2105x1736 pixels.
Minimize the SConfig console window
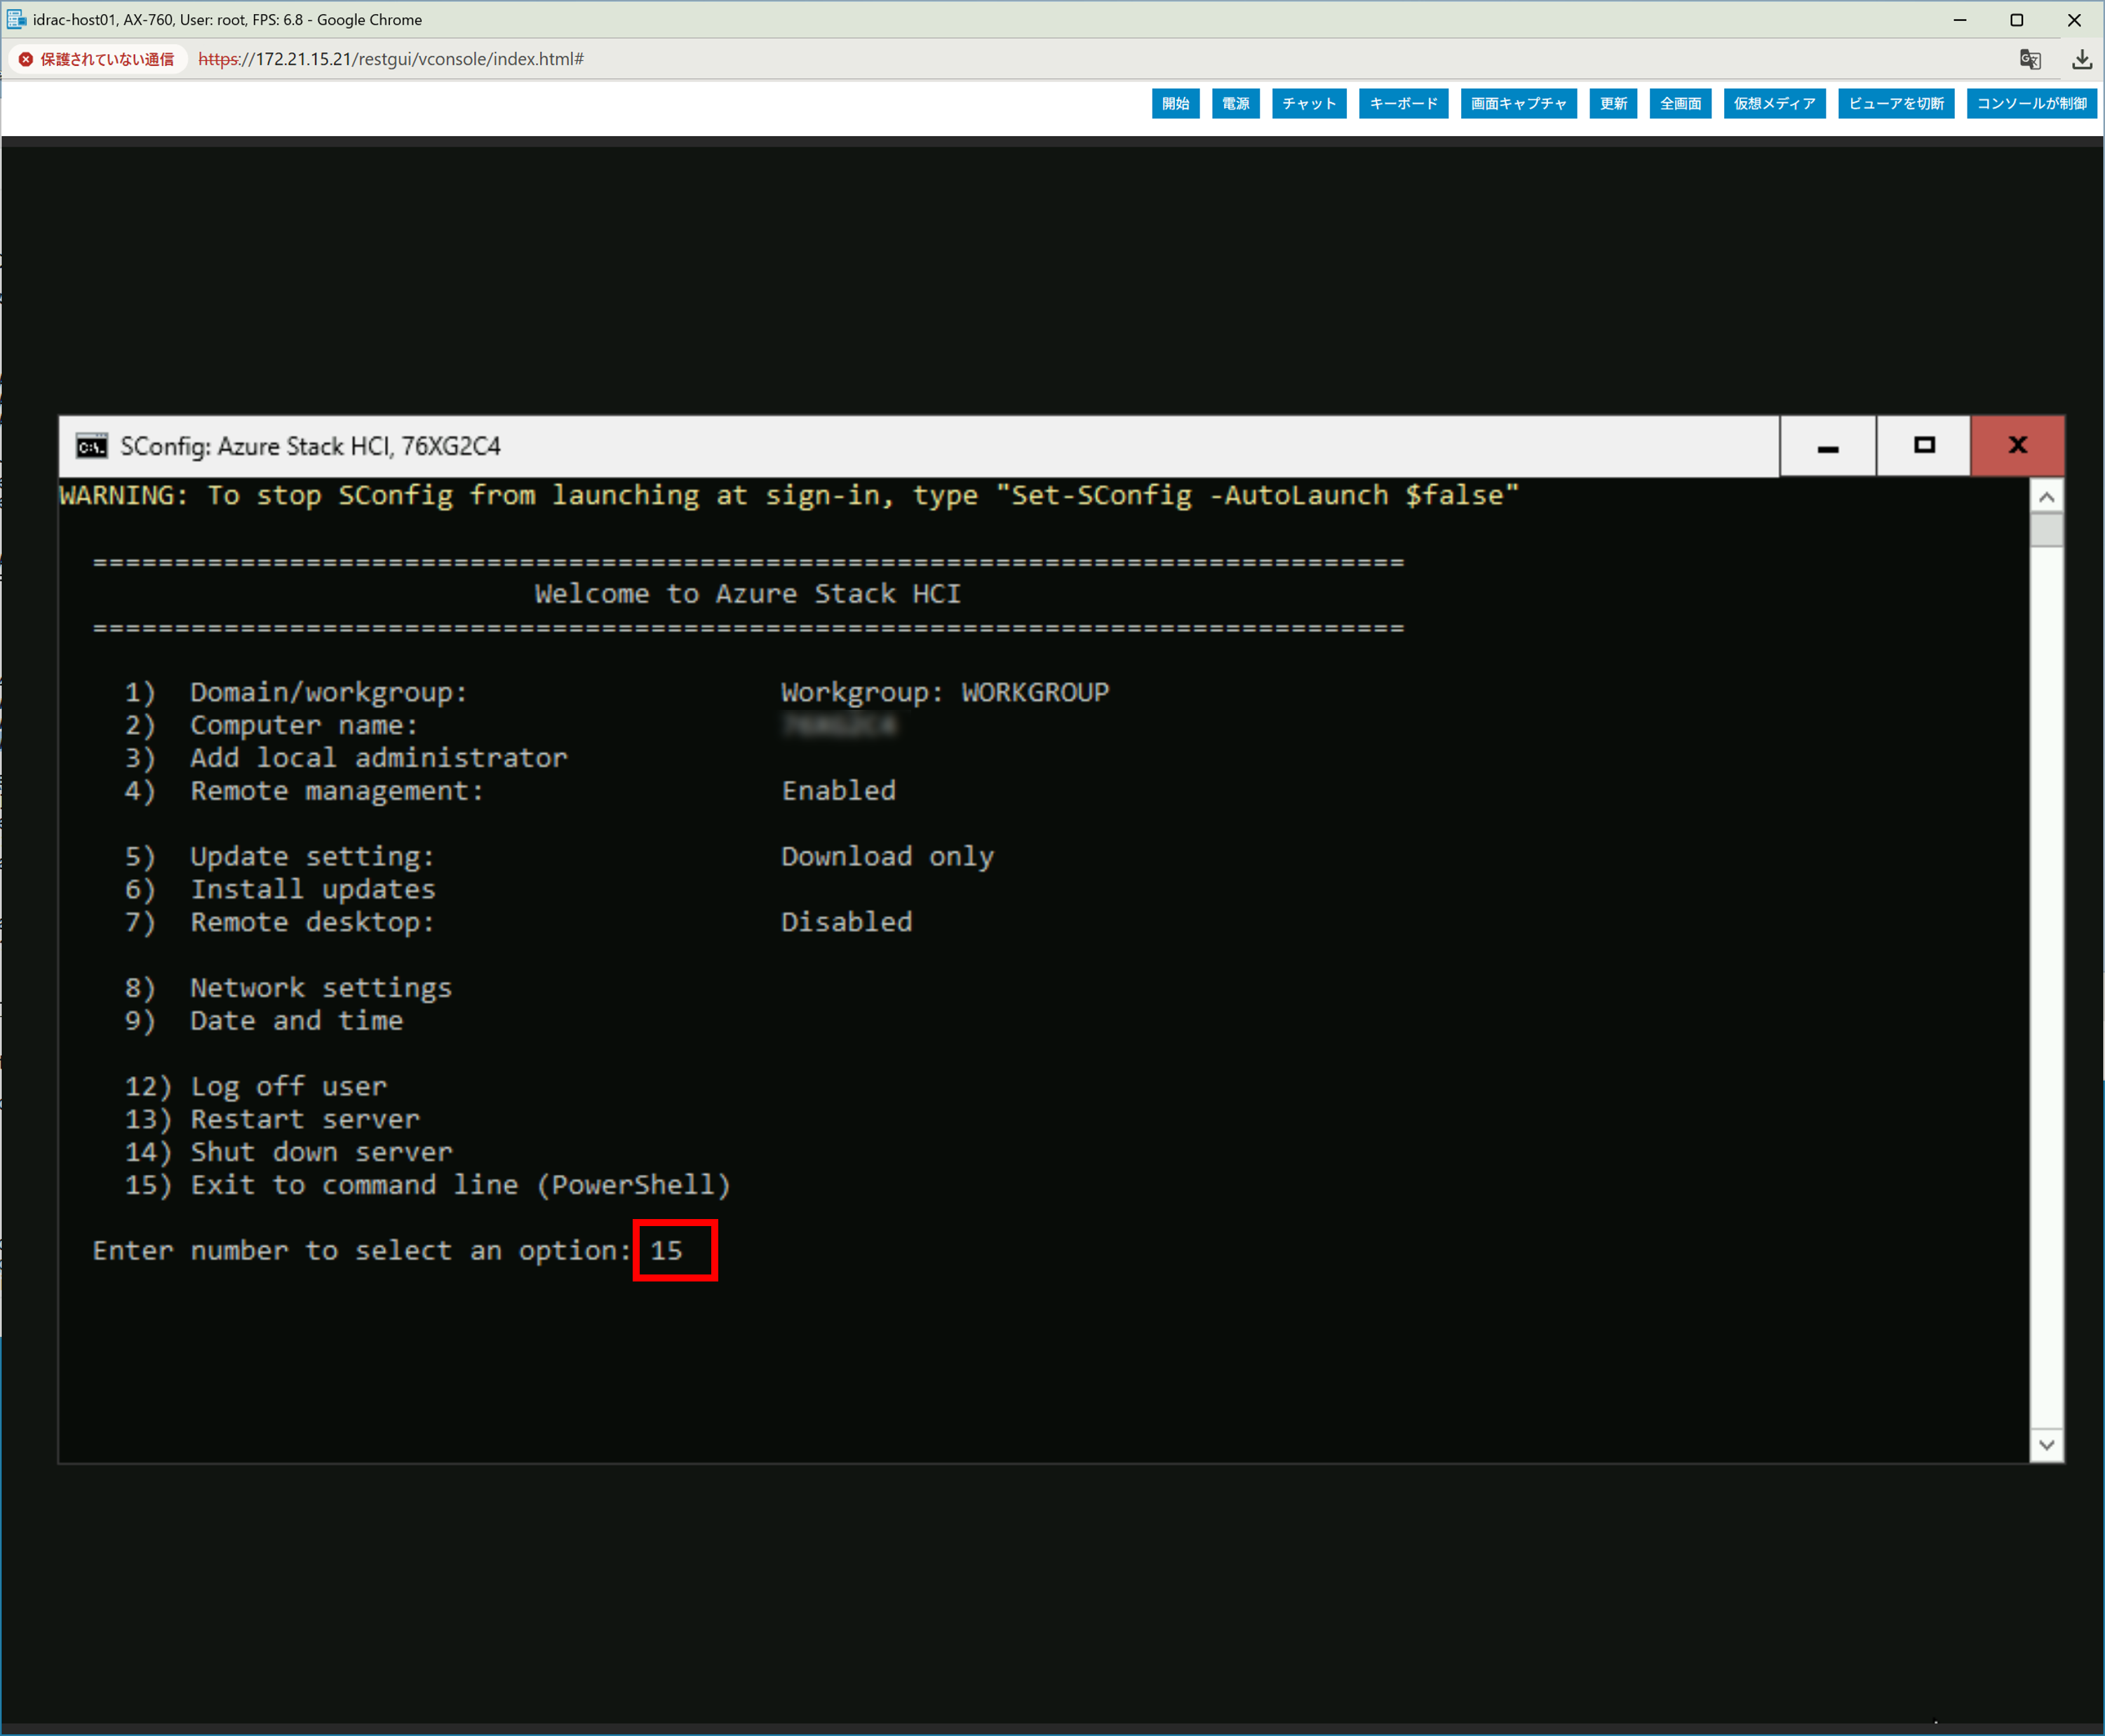[1827, 447]
